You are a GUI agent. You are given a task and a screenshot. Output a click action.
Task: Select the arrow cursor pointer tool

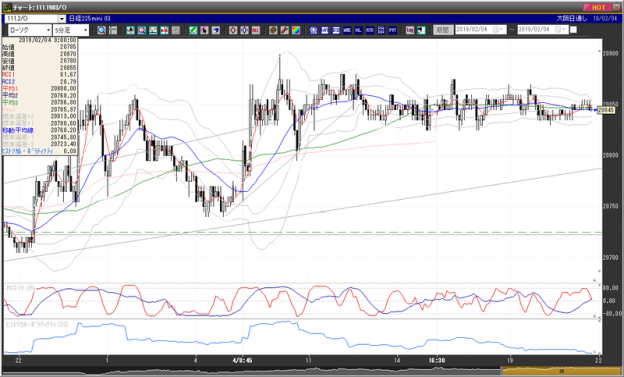tap(204, 30)
